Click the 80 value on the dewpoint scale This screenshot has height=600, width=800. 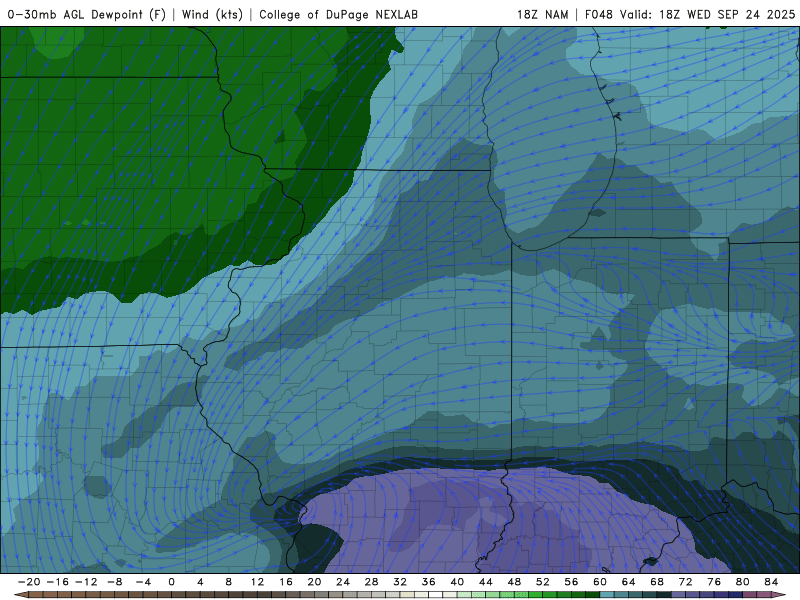(x=743, y=582)
